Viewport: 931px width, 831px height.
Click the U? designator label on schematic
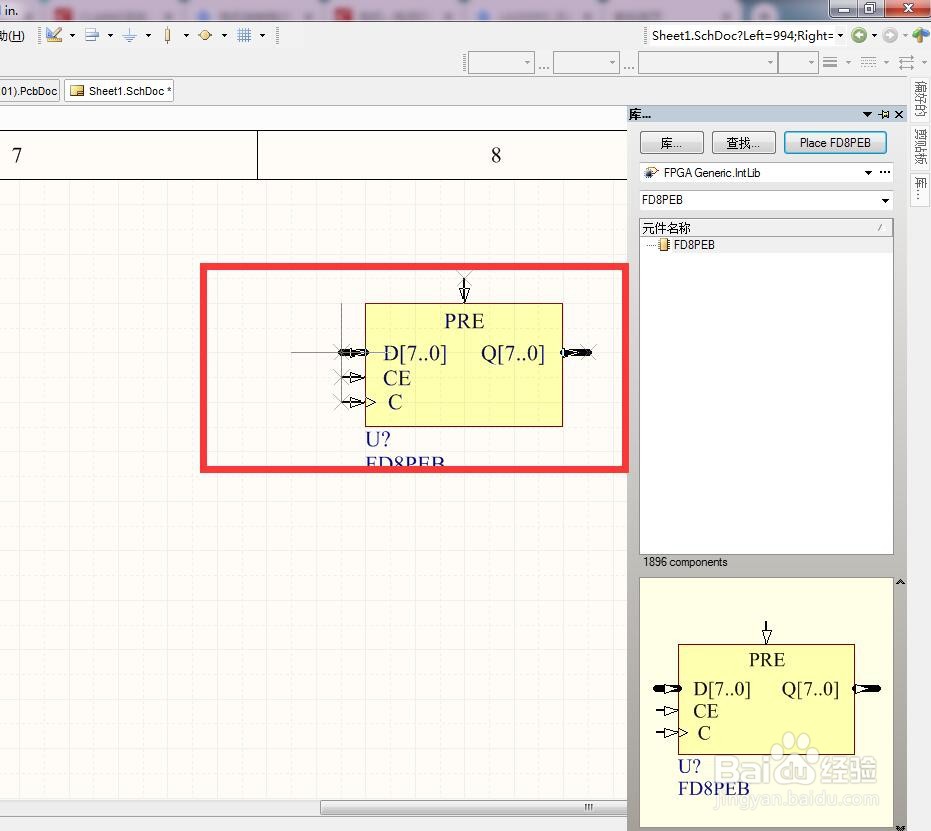coord(378,439)
